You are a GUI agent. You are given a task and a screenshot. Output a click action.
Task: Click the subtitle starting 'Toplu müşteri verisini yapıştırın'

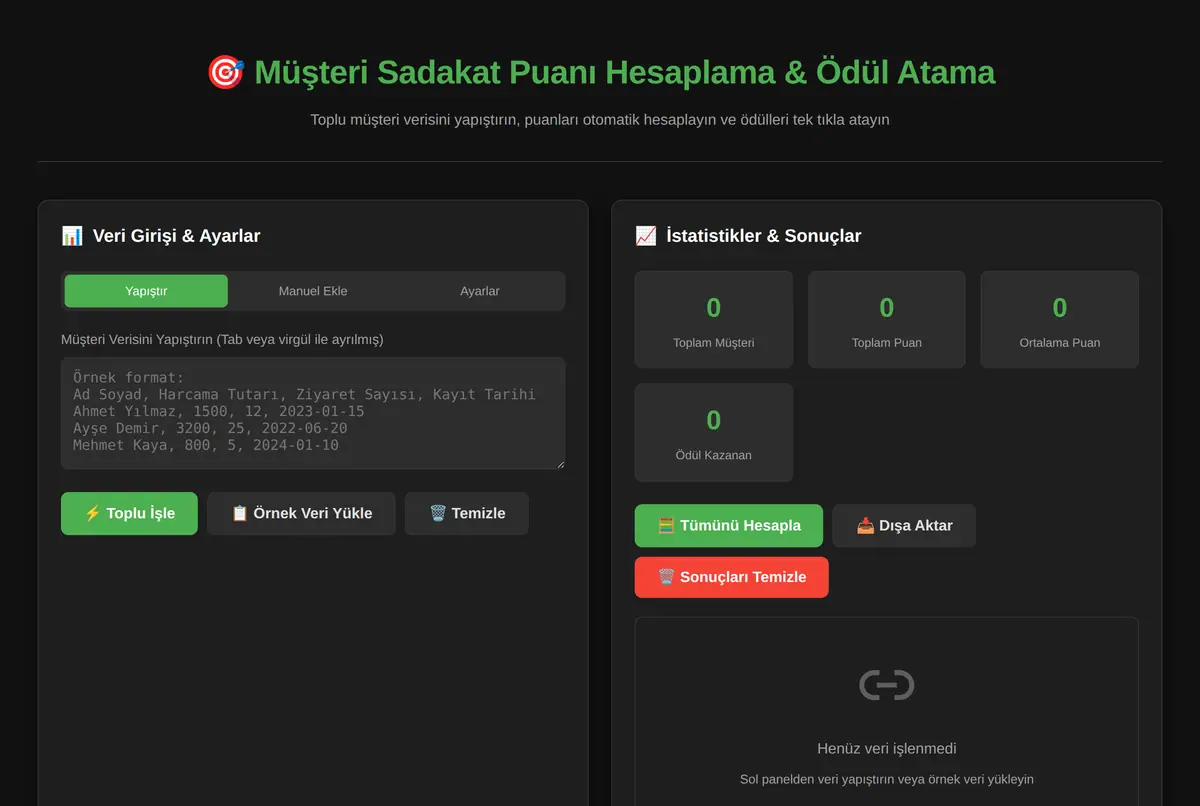click(x=600, y=119)
